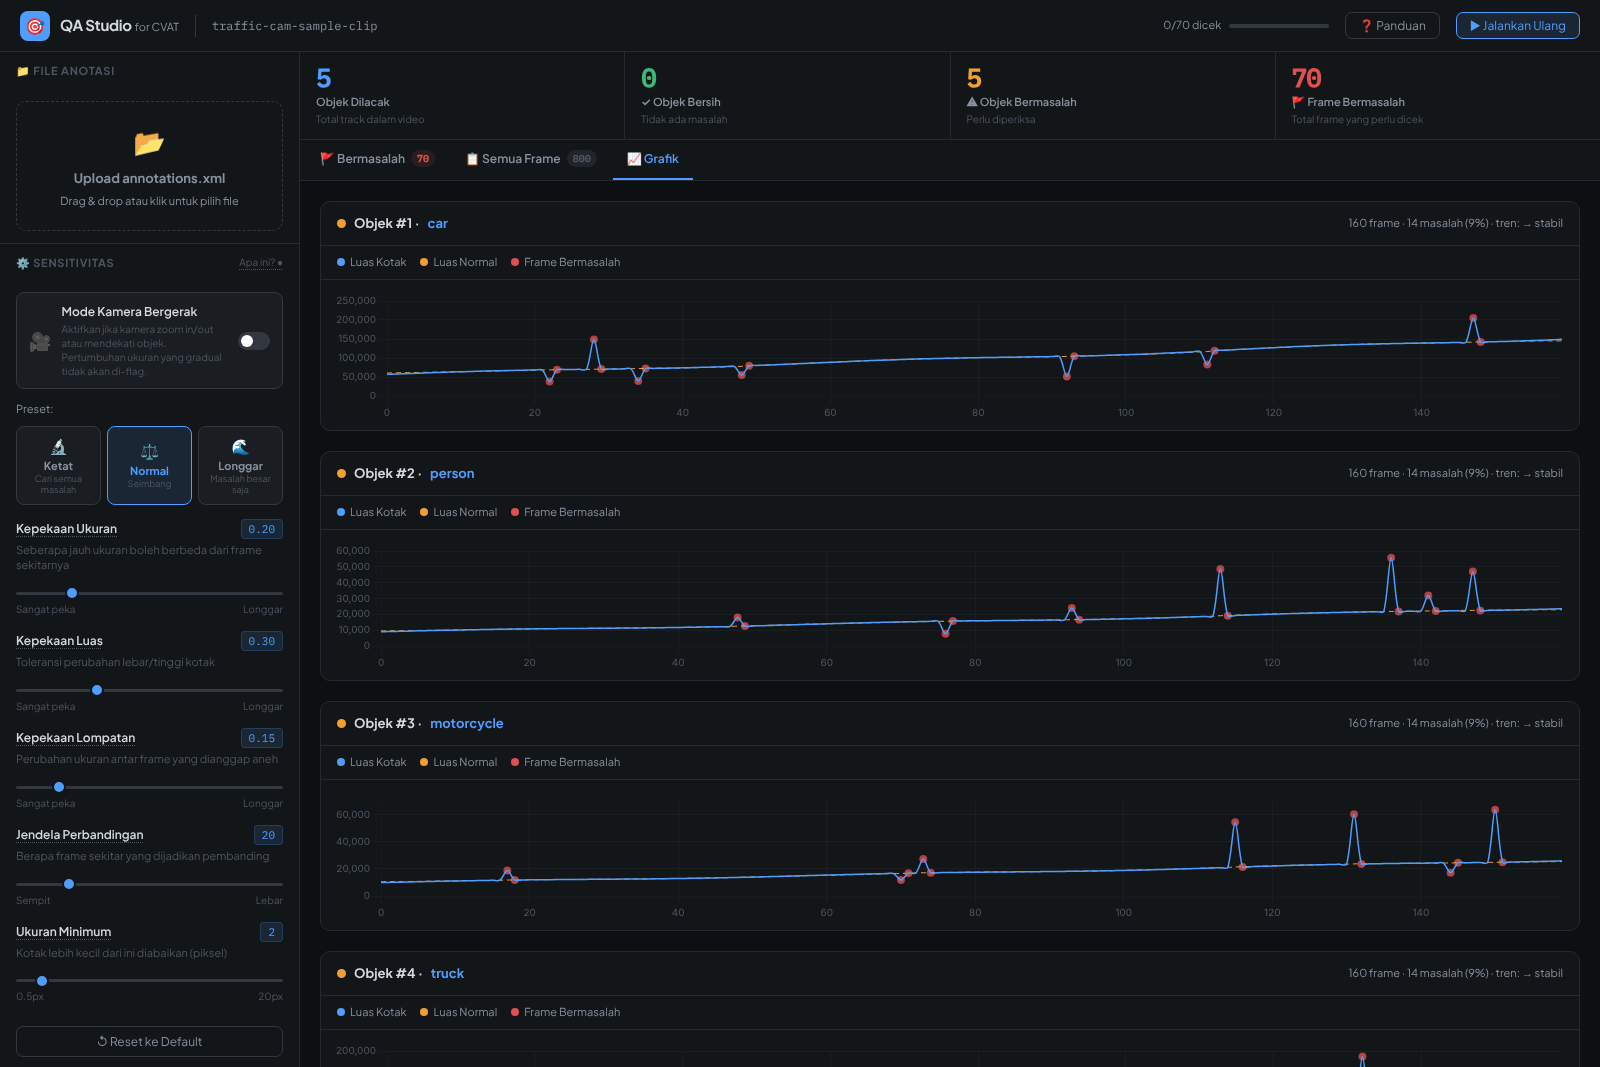
Task: Click the QA Studio target logo
Action: (35, 26)
